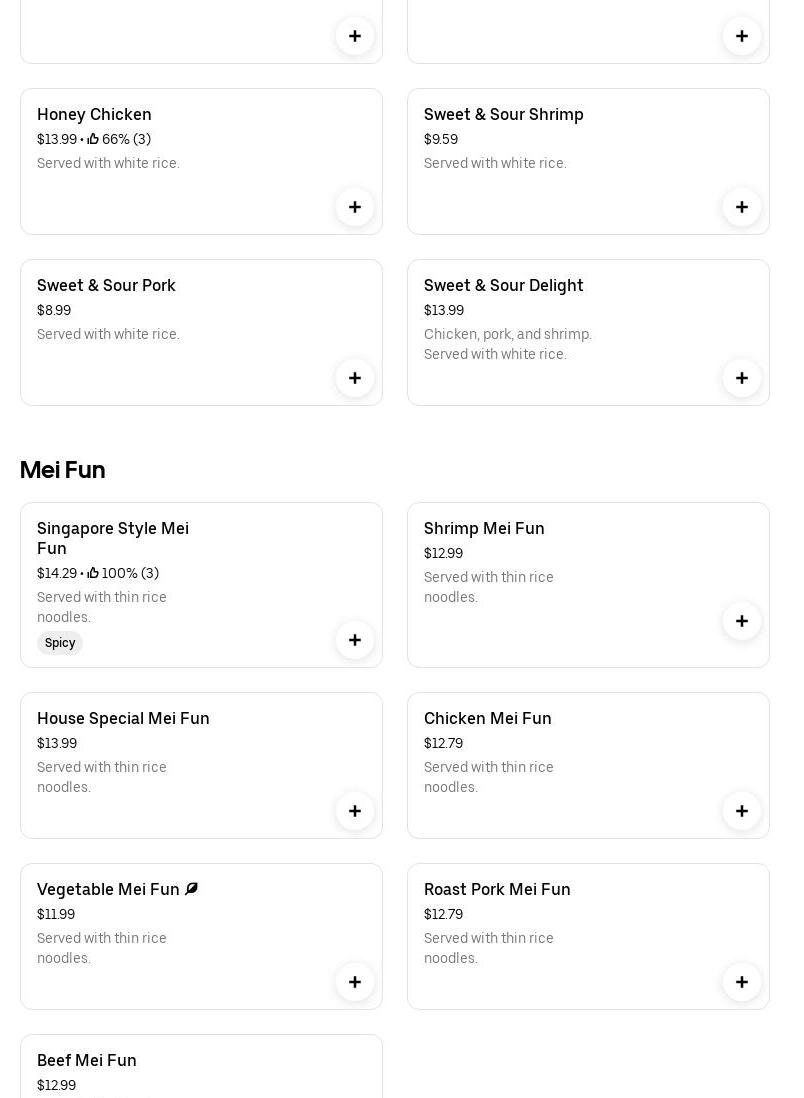Viewport: 804px width, 1098px height.
Task: Select the Singapore Style Mei Fun title
Action: tap(112, 538)
